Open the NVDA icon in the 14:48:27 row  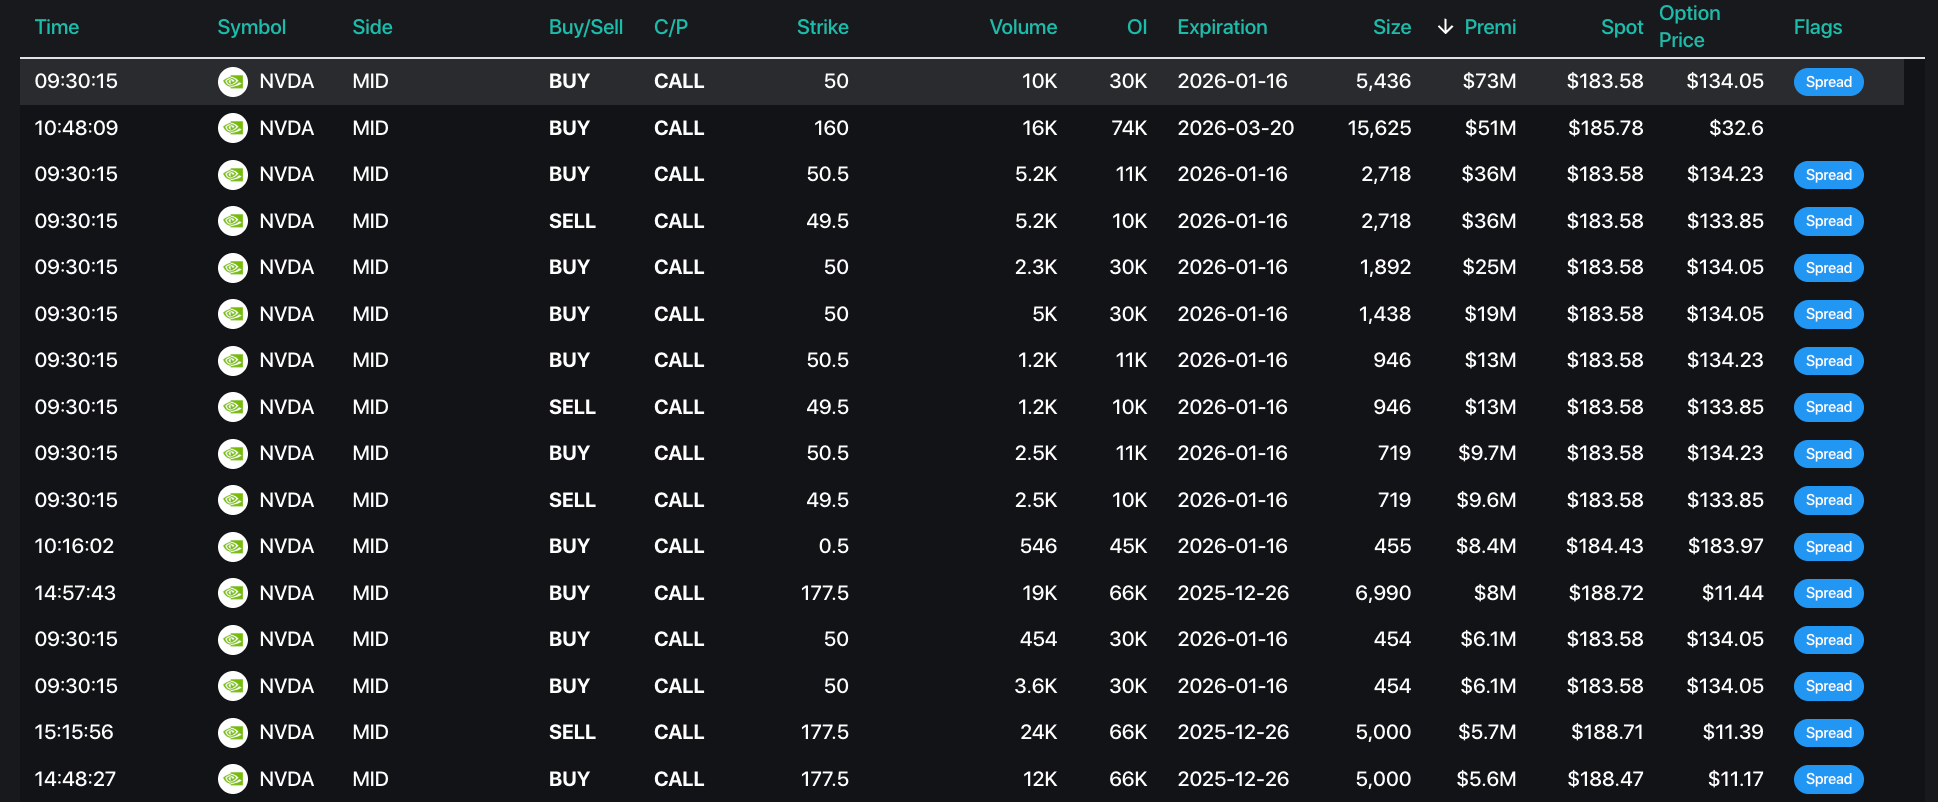point(233,779)
